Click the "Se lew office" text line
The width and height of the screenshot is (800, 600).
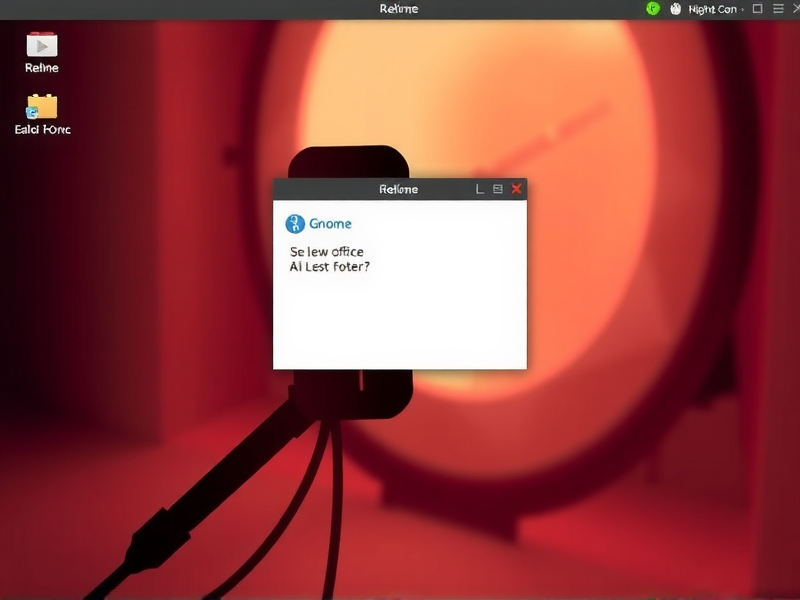tap(327, 251)
